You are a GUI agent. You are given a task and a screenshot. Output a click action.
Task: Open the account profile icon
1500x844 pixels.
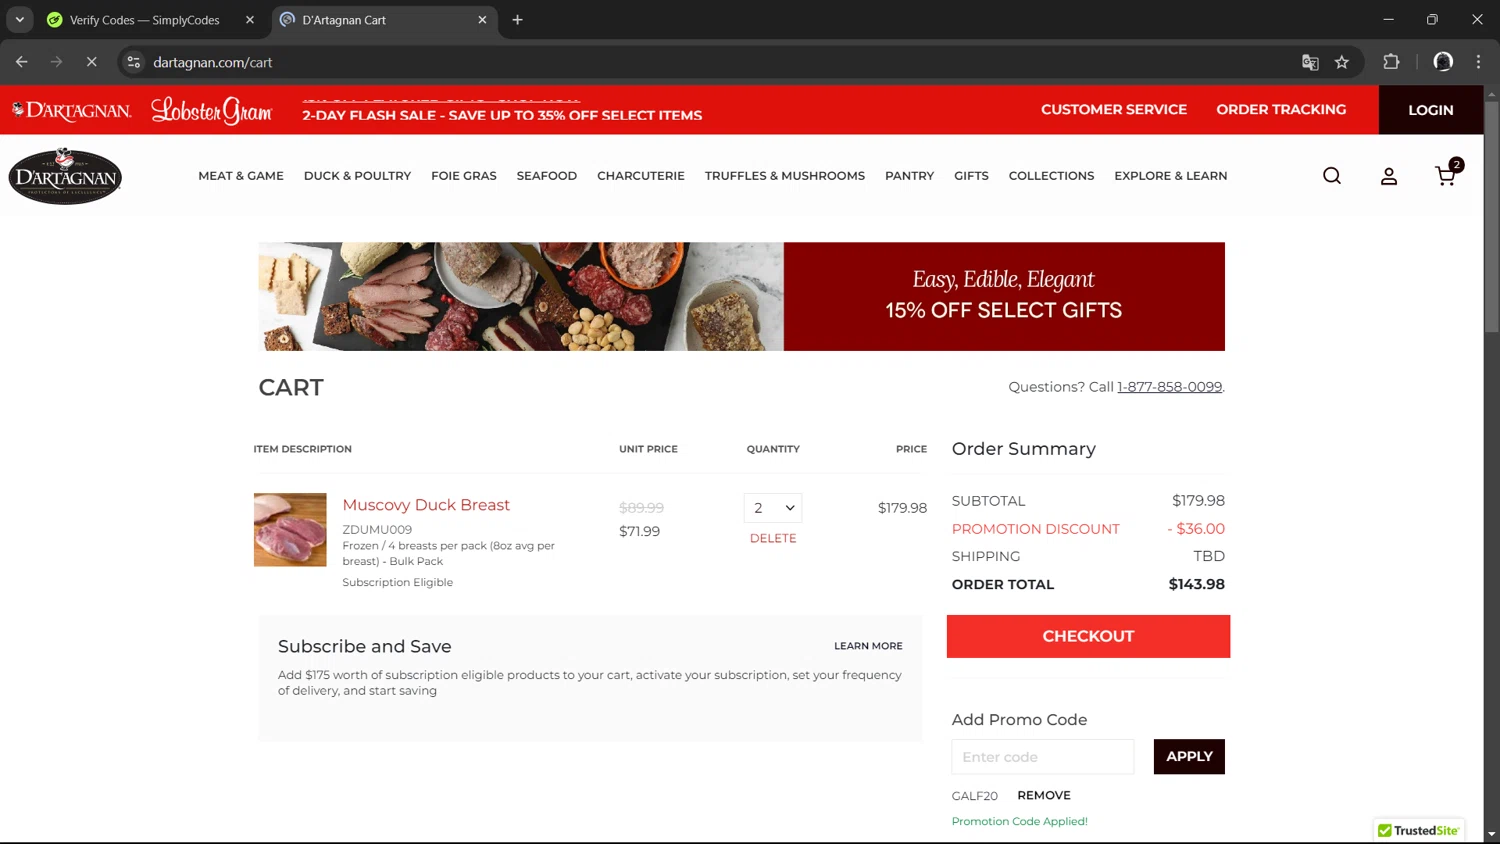[1389, 176]
